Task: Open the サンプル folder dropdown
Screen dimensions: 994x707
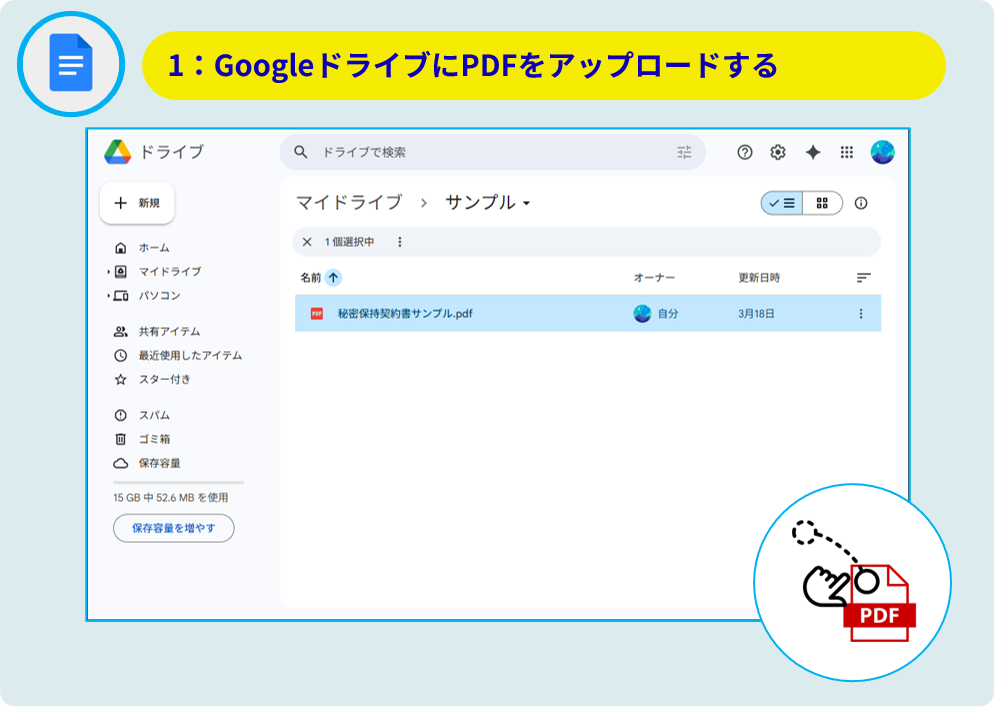Action: point(526,204)
